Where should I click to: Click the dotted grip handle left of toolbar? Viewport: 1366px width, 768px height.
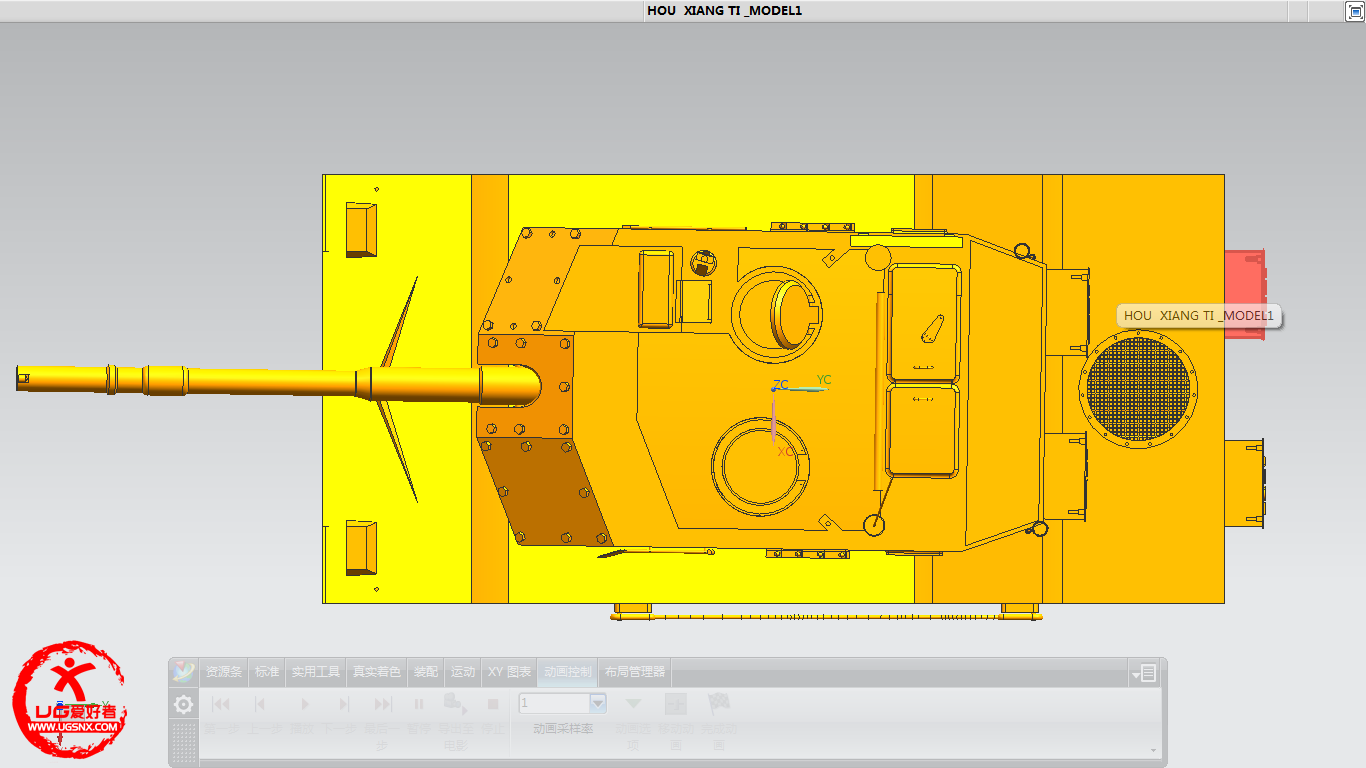click(184, 743)
